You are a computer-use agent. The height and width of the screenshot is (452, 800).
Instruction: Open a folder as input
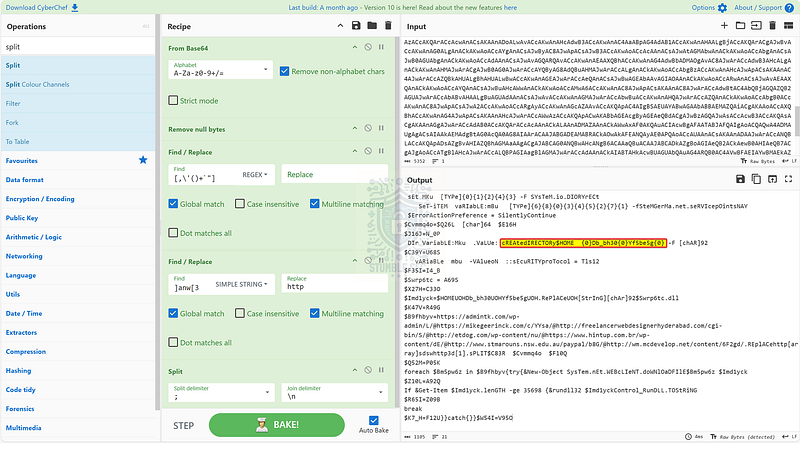click(x=740, y=26)
